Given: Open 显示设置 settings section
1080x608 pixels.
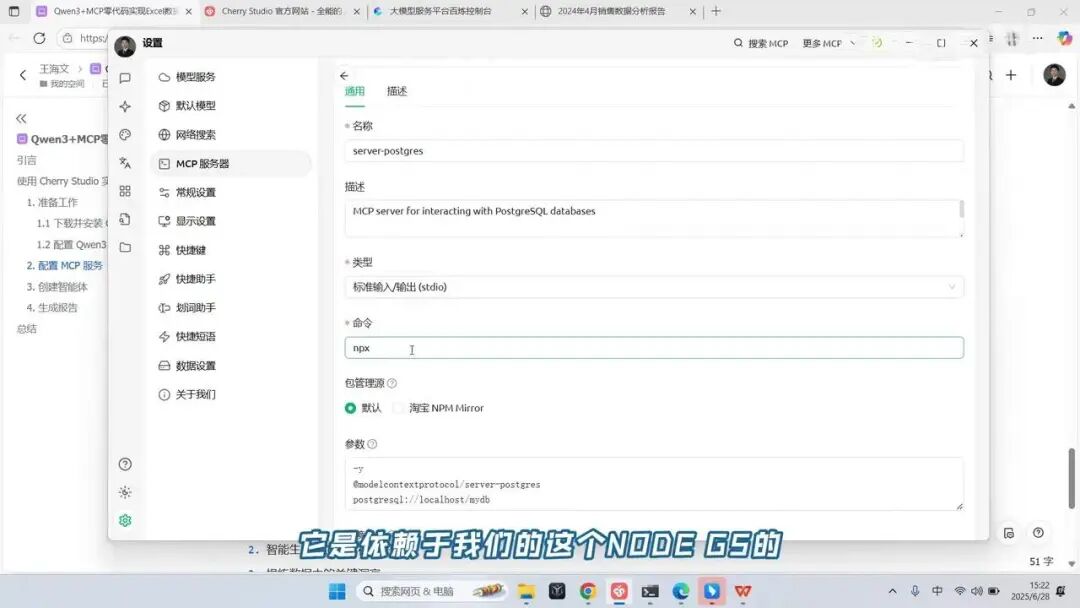Looking at the screenshot, I should [231, 221].
